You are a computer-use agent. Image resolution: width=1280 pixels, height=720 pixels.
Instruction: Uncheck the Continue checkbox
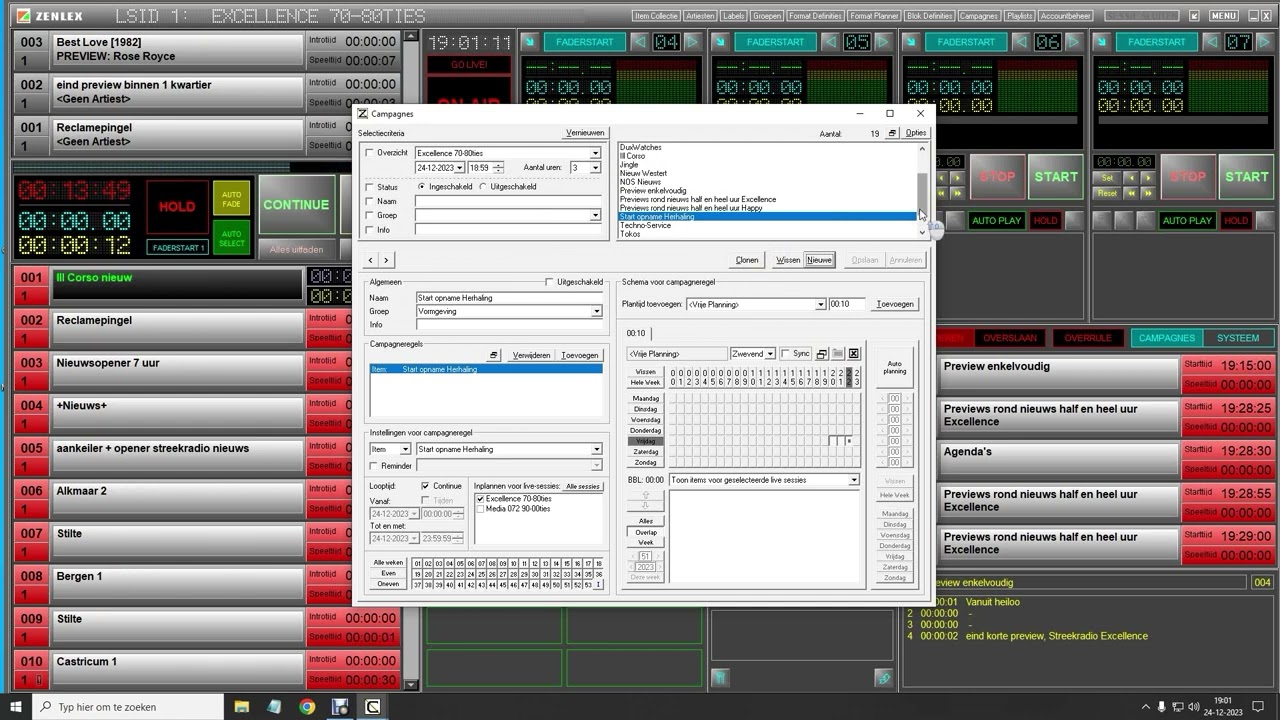coord(425,486)
